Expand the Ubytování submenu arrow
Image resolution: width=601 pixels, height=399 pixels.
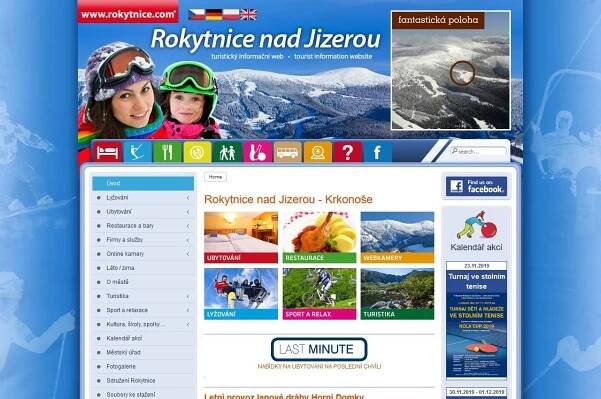tap(188, 212)
